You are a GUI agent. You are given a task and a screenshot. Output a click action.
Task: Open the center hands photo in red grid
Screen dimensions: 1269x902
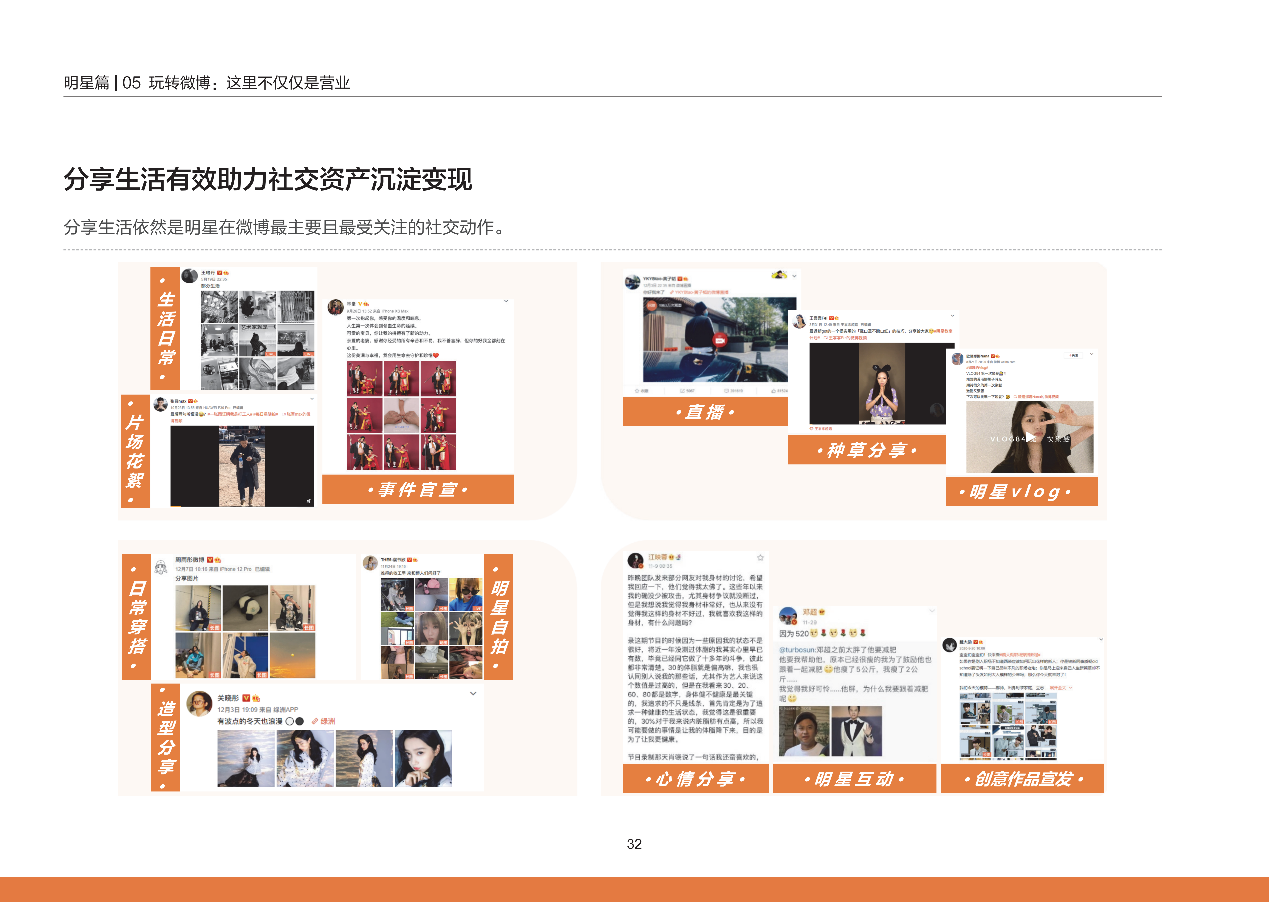click(402, 415)
